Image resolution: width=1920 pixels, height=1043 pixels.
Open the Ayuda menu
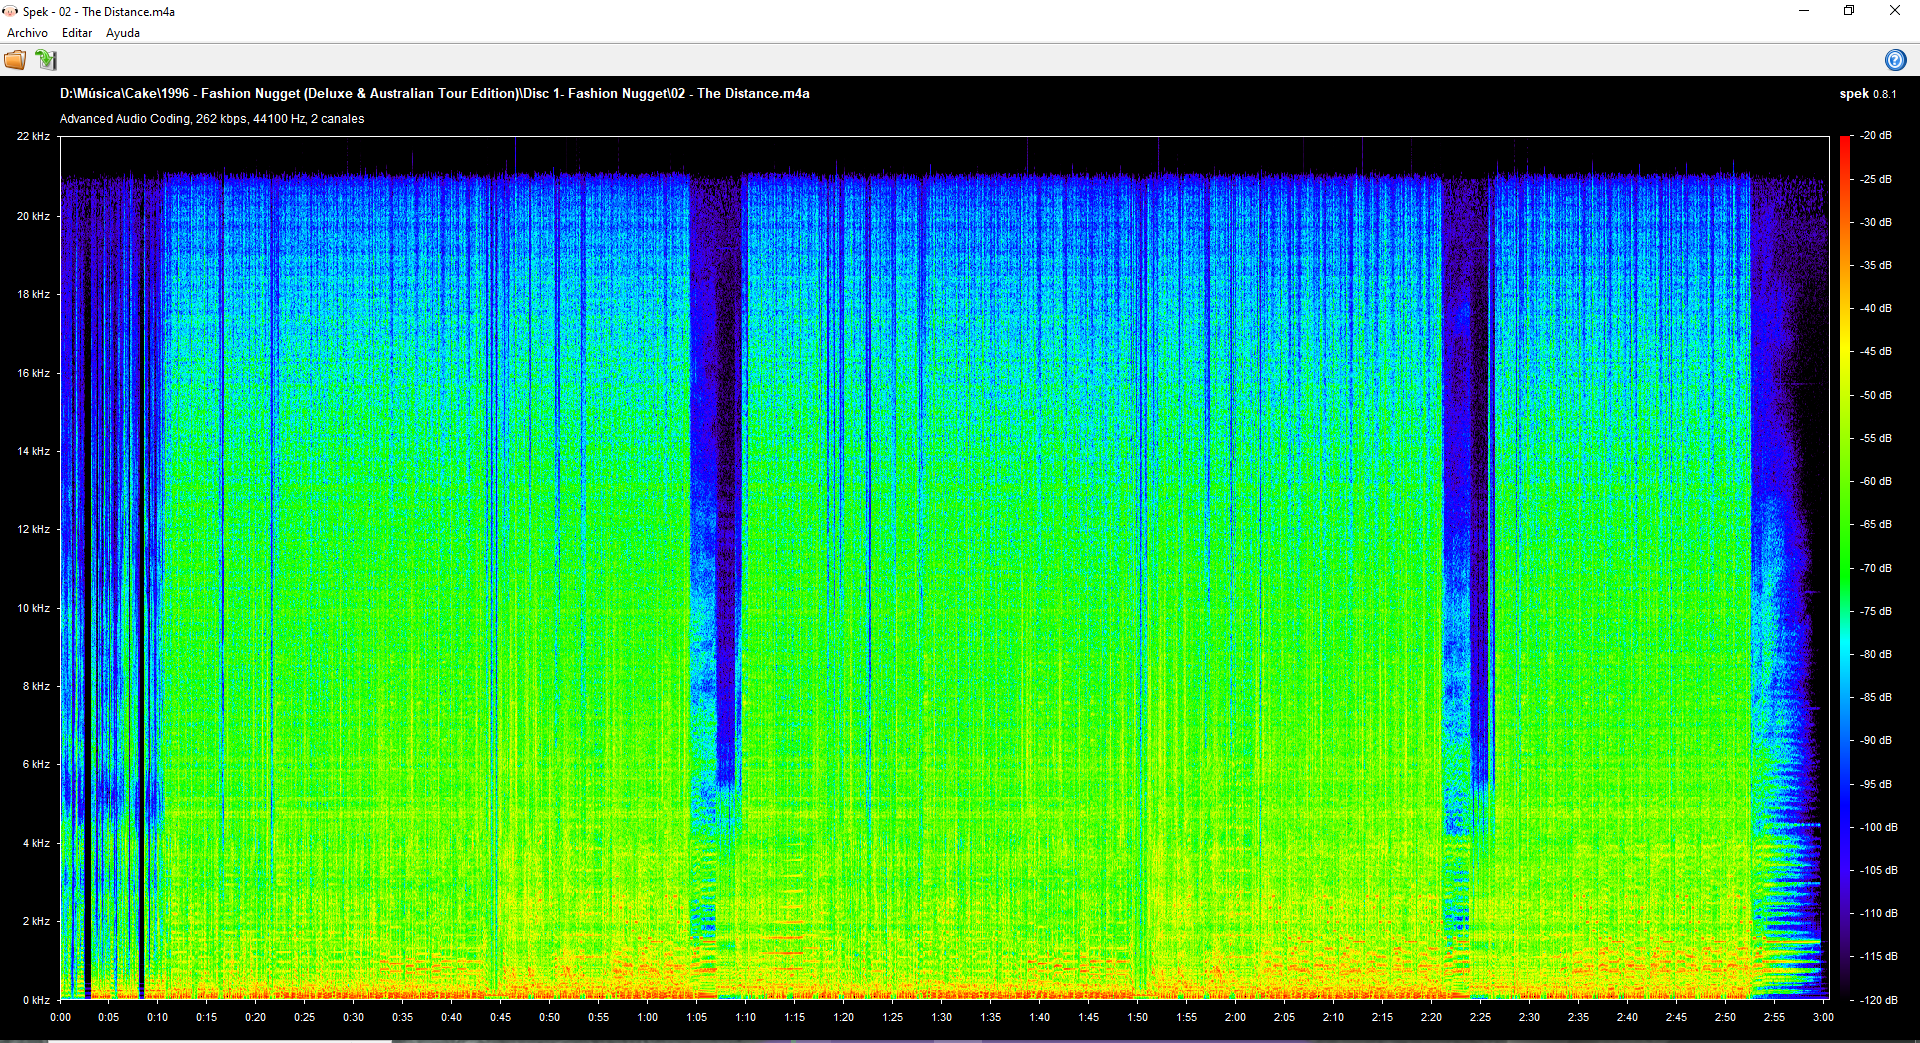coord(123,33)
